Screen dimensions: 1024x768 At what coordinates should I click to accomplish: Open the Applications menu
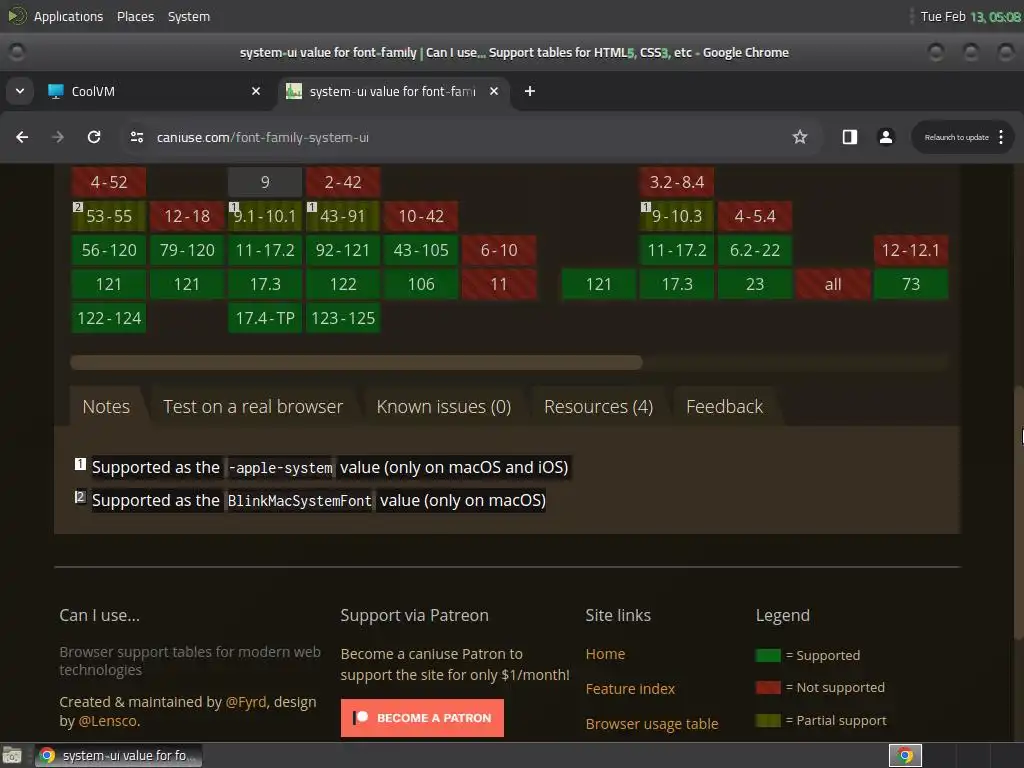(68, 16)
